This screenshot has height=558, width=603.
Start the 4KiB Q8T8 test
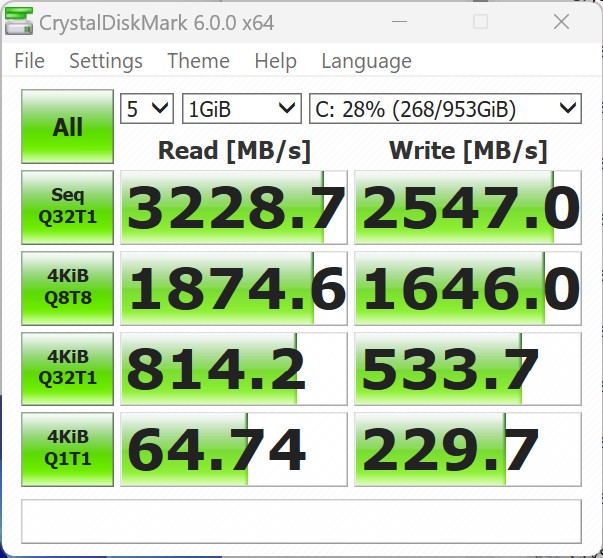67,288
